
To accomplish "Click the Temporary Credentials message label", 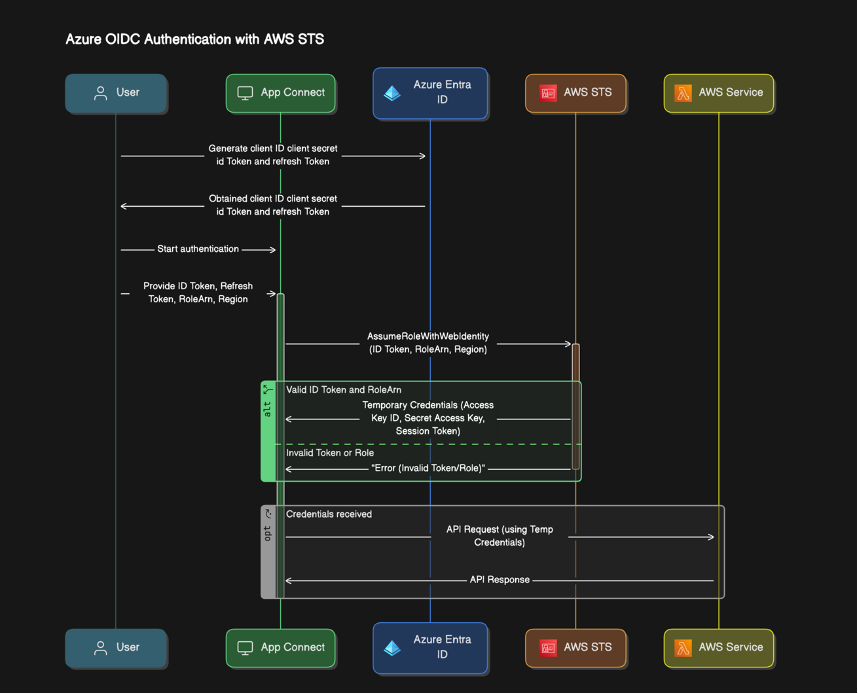I will point(428,418).
